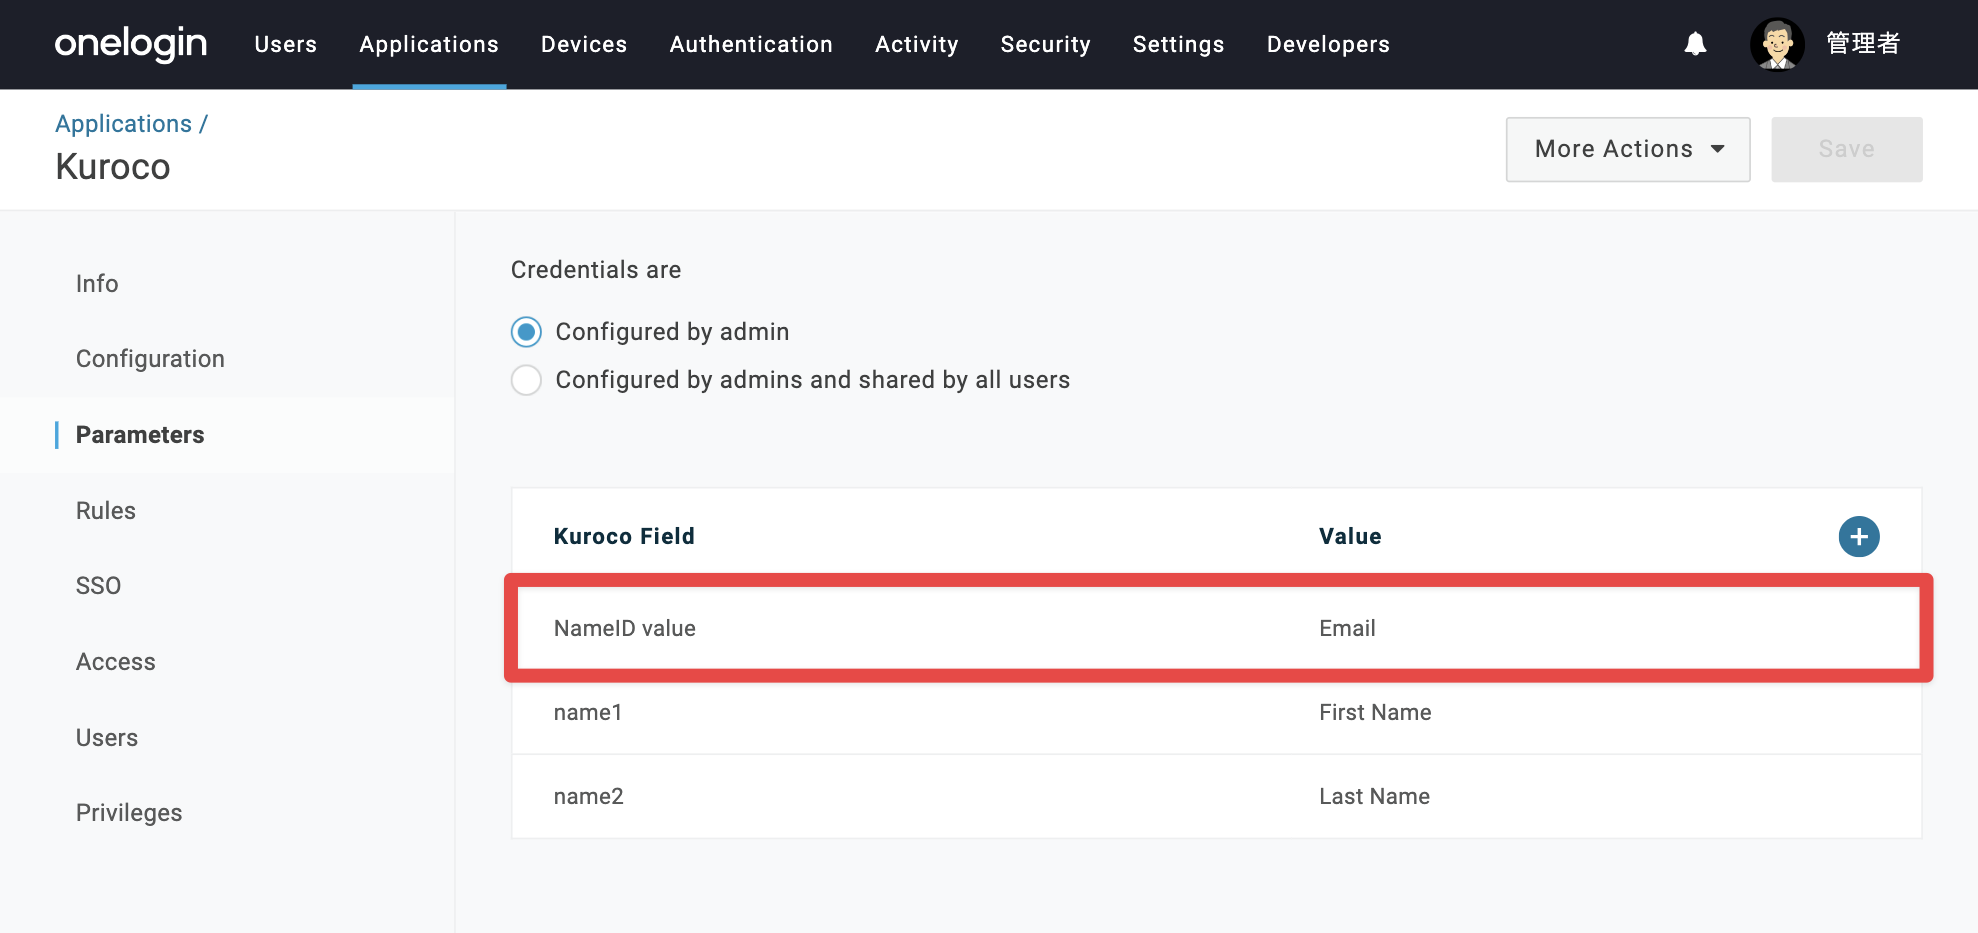Viewport: 1978px width, 933px height.
Task: Open the Applications top menu
Action: pos(429,44)
